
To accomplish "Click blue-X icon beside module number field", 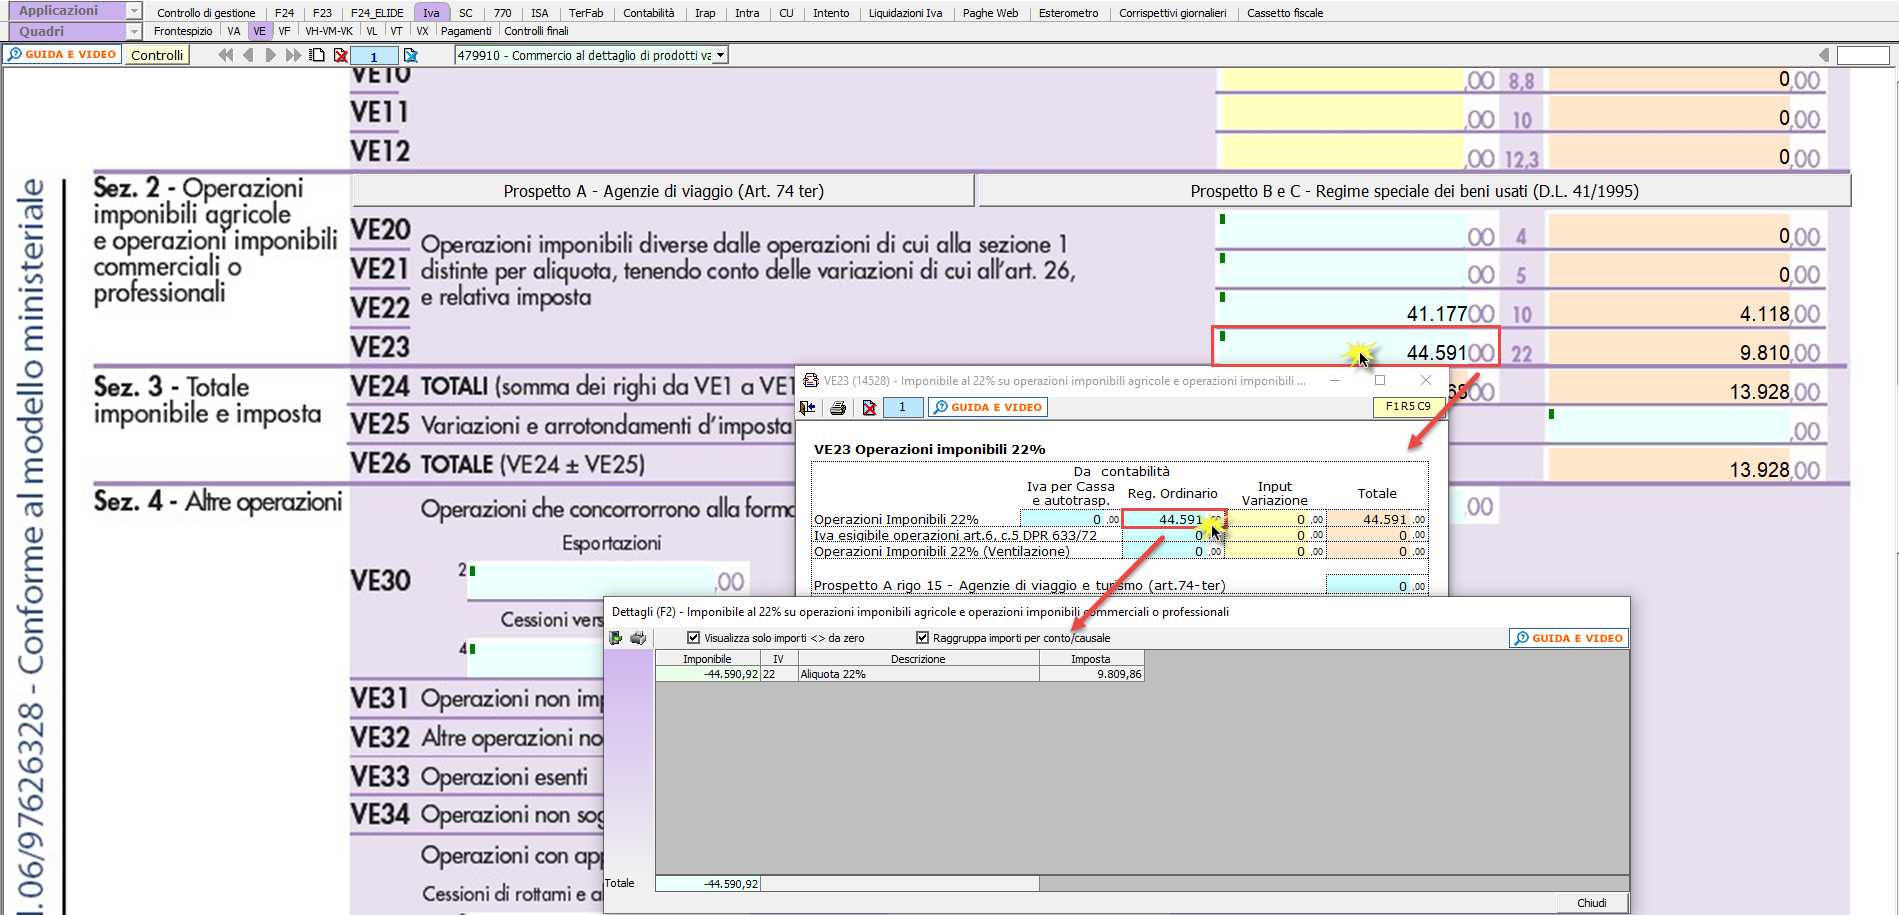I will 410,55.
